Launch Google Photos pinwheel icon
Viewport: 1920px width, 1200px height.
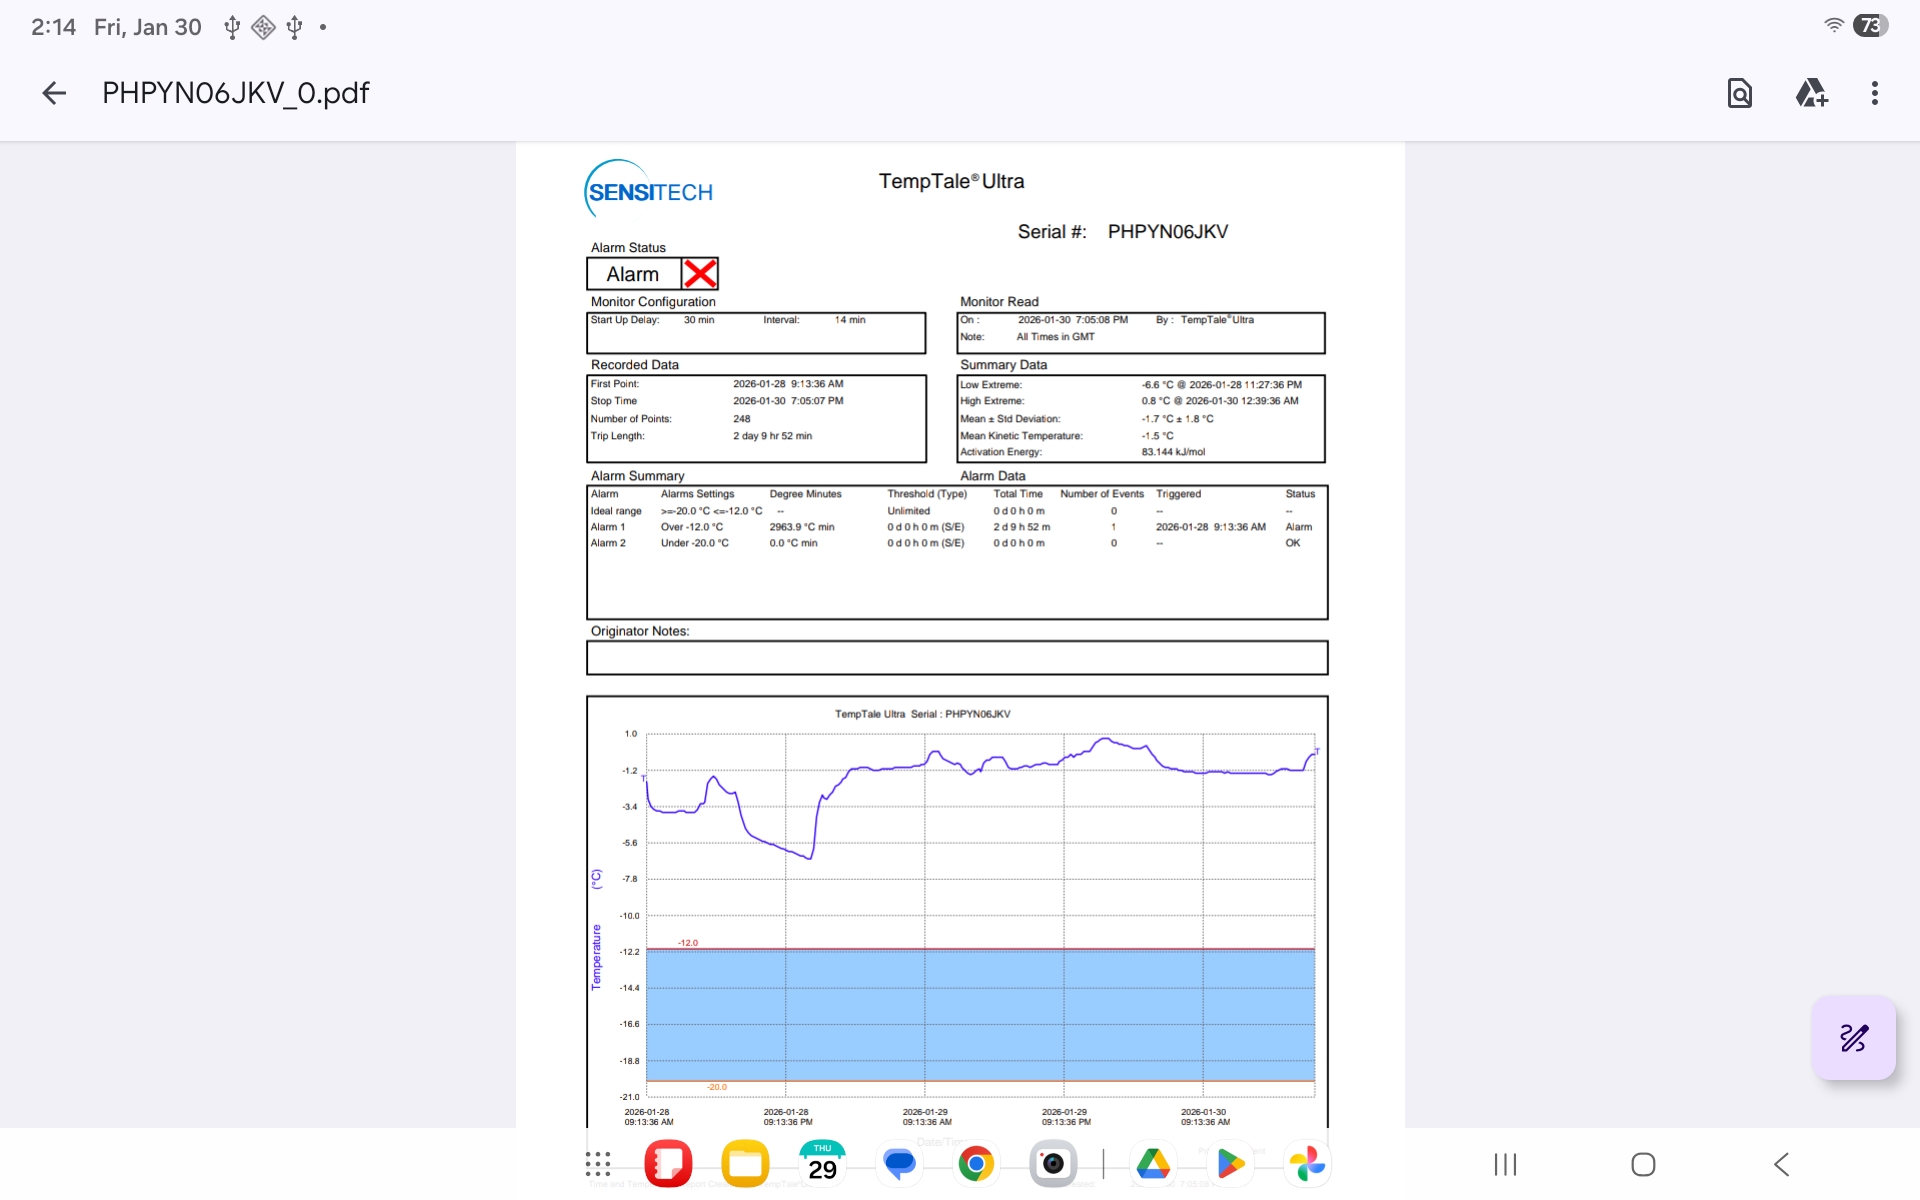[x=1307, y=1164]
